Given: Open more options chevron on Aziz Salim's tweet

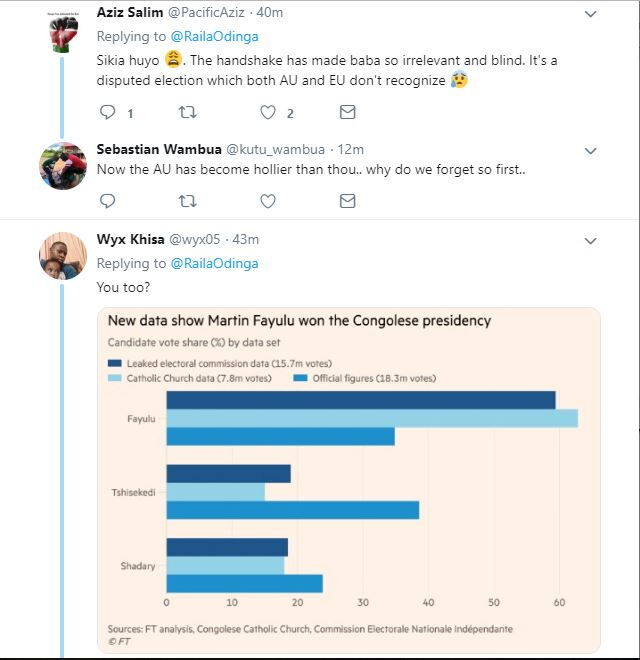Looking at the screenshot, I should point(591,14).
